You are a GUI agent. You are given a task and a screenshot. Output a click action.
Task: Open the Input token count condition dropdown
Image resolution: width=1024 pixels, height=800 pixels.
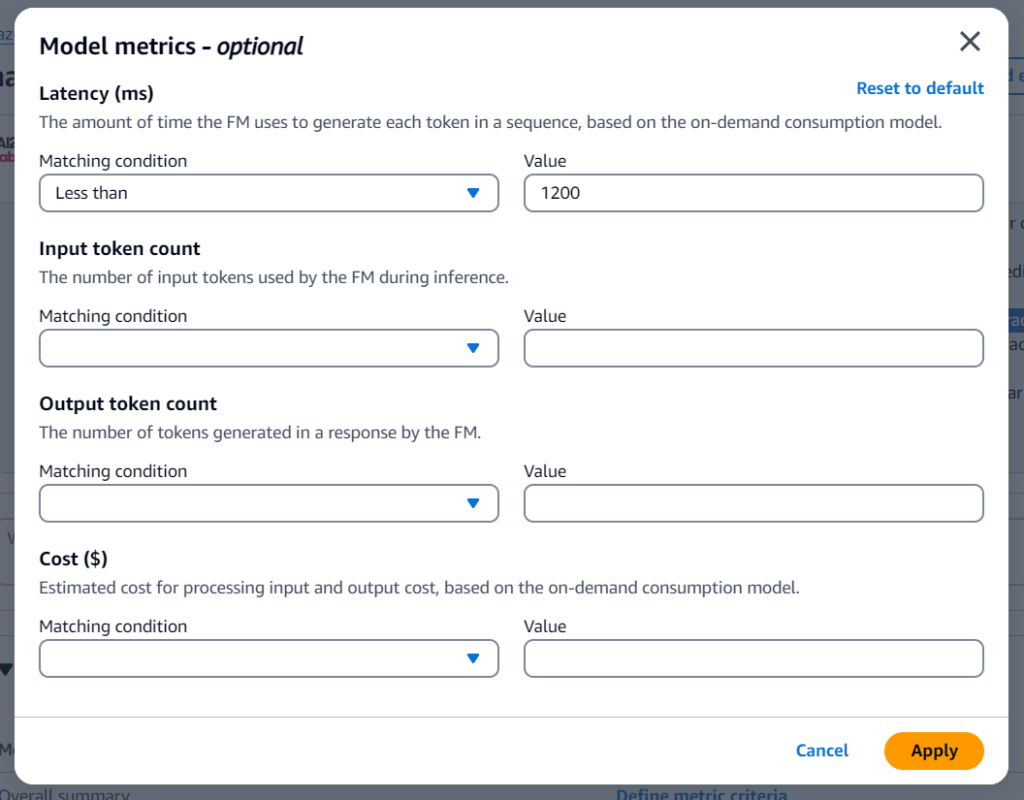pyautogui.click(x=268, y=348)
